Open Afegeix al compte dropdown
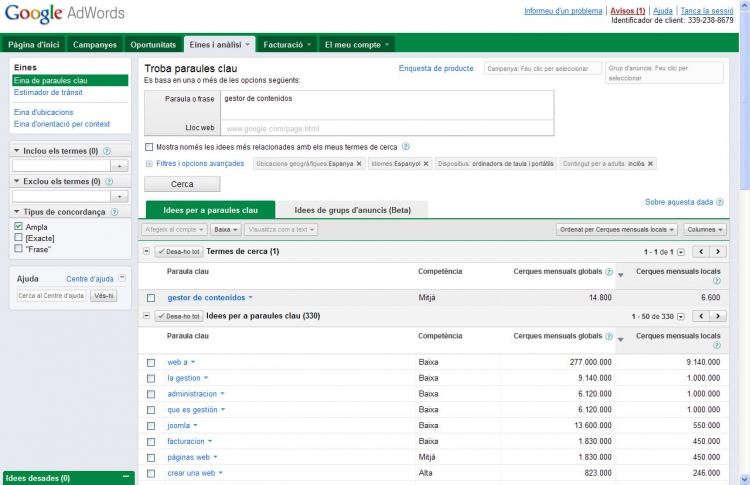 [x=174, y=230]
